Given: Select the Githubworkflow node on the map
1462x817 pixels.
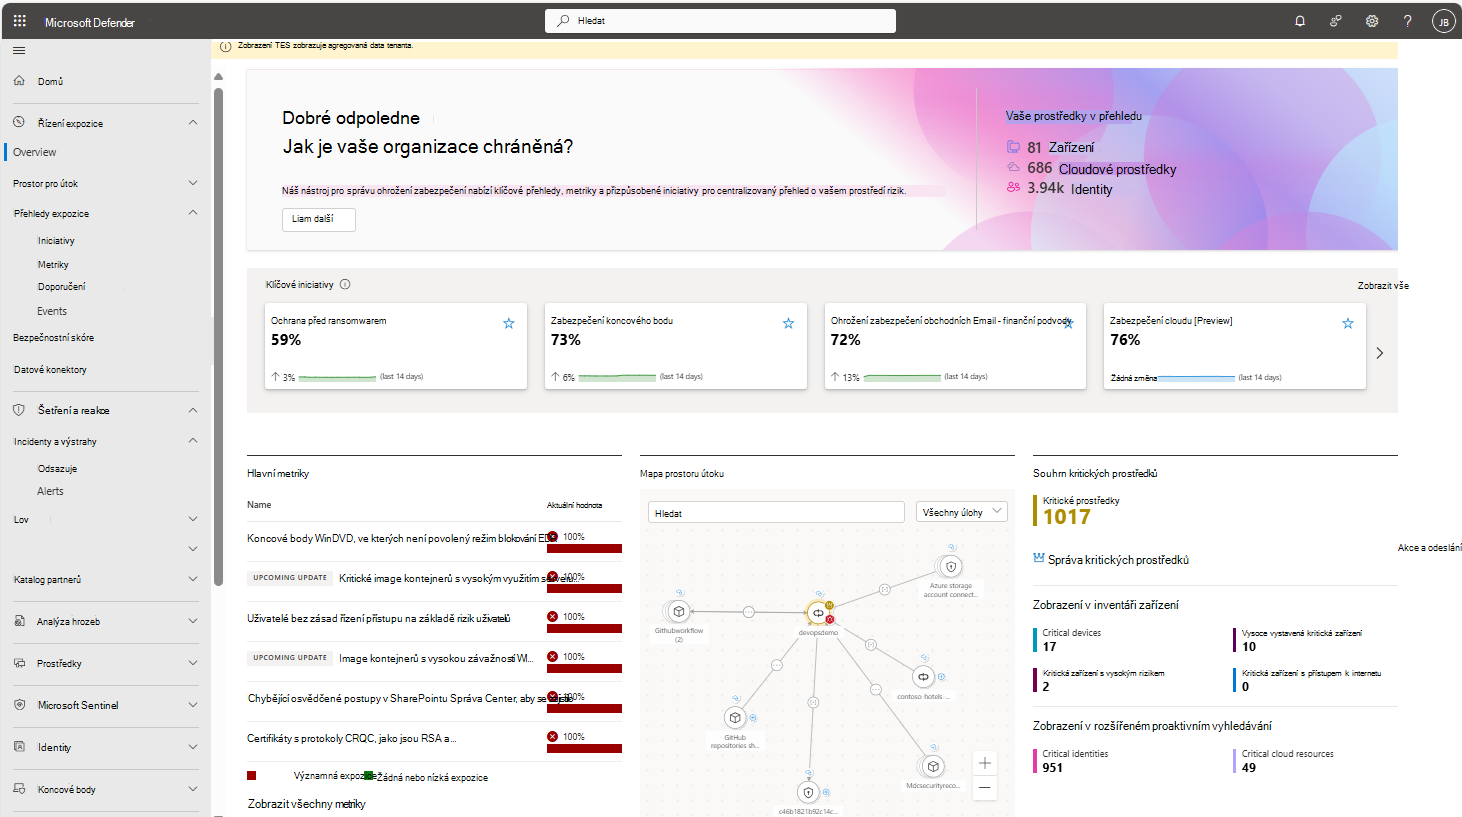Looking at the screenshot, I should click(x=678, y=612).
